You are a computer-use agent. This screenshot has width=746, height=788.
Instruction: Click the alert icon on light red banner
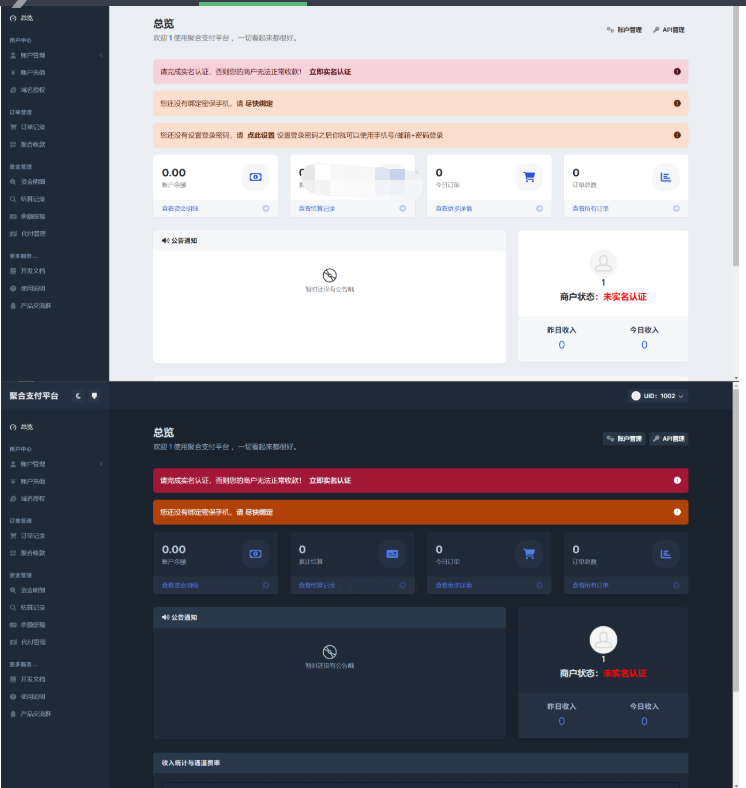tap(677, 72)
